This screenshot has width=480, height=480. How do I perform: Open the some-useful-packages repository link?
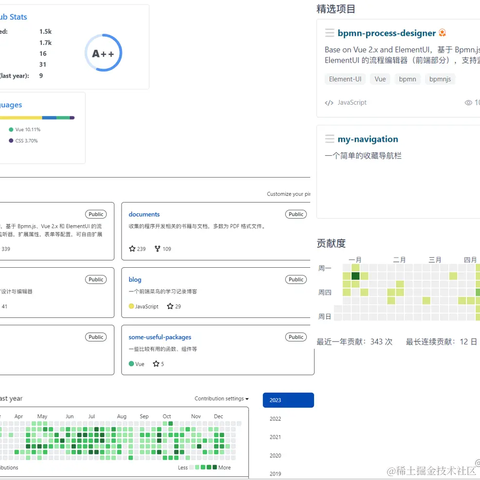tap(160, 337)
